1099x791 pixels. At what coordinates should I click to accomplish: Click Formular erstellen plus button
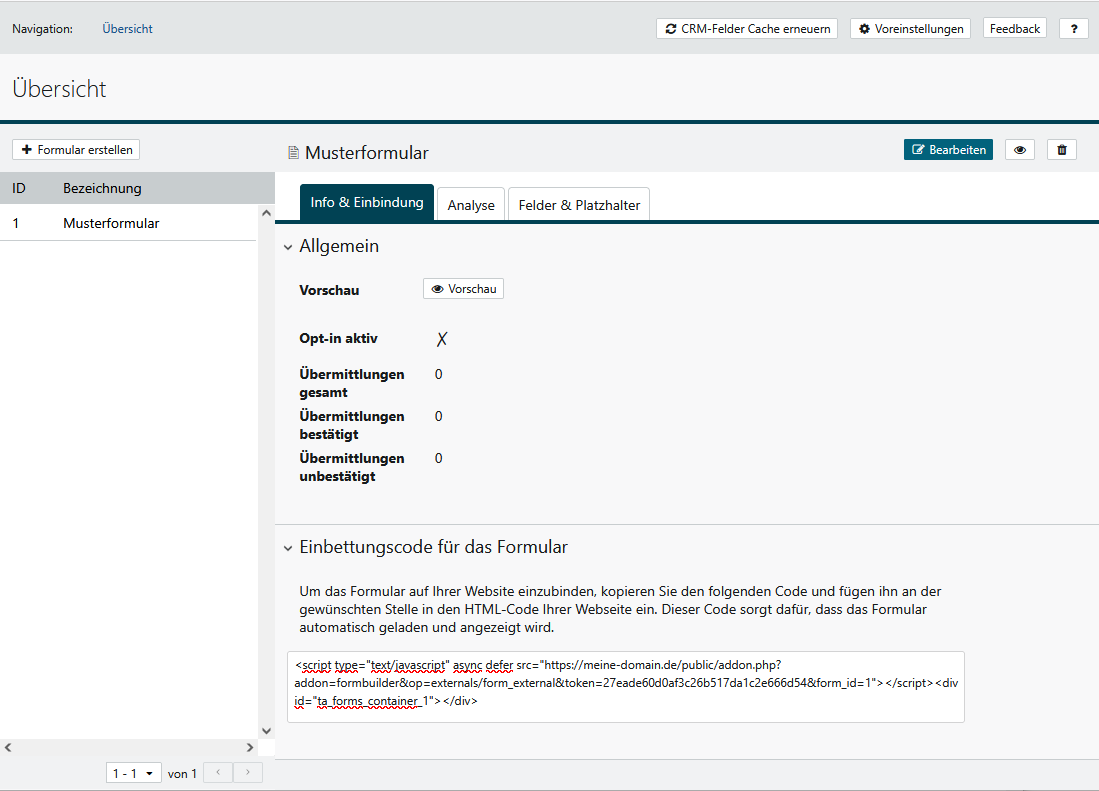tap(76, 150)
